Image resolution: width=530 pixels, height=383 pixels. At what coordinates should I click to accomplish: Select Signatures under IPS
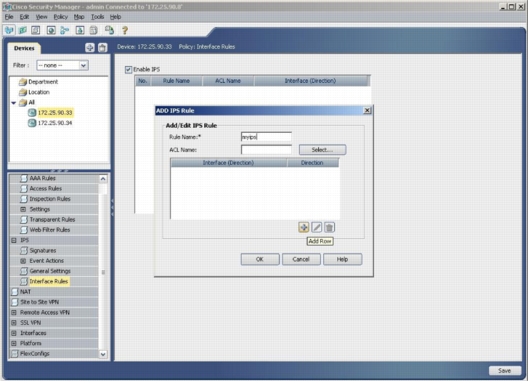43,251
